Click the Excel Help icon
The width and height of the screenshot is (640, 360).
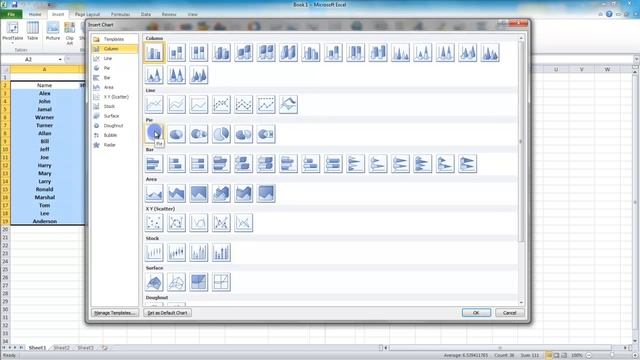(x=609, y=14)
